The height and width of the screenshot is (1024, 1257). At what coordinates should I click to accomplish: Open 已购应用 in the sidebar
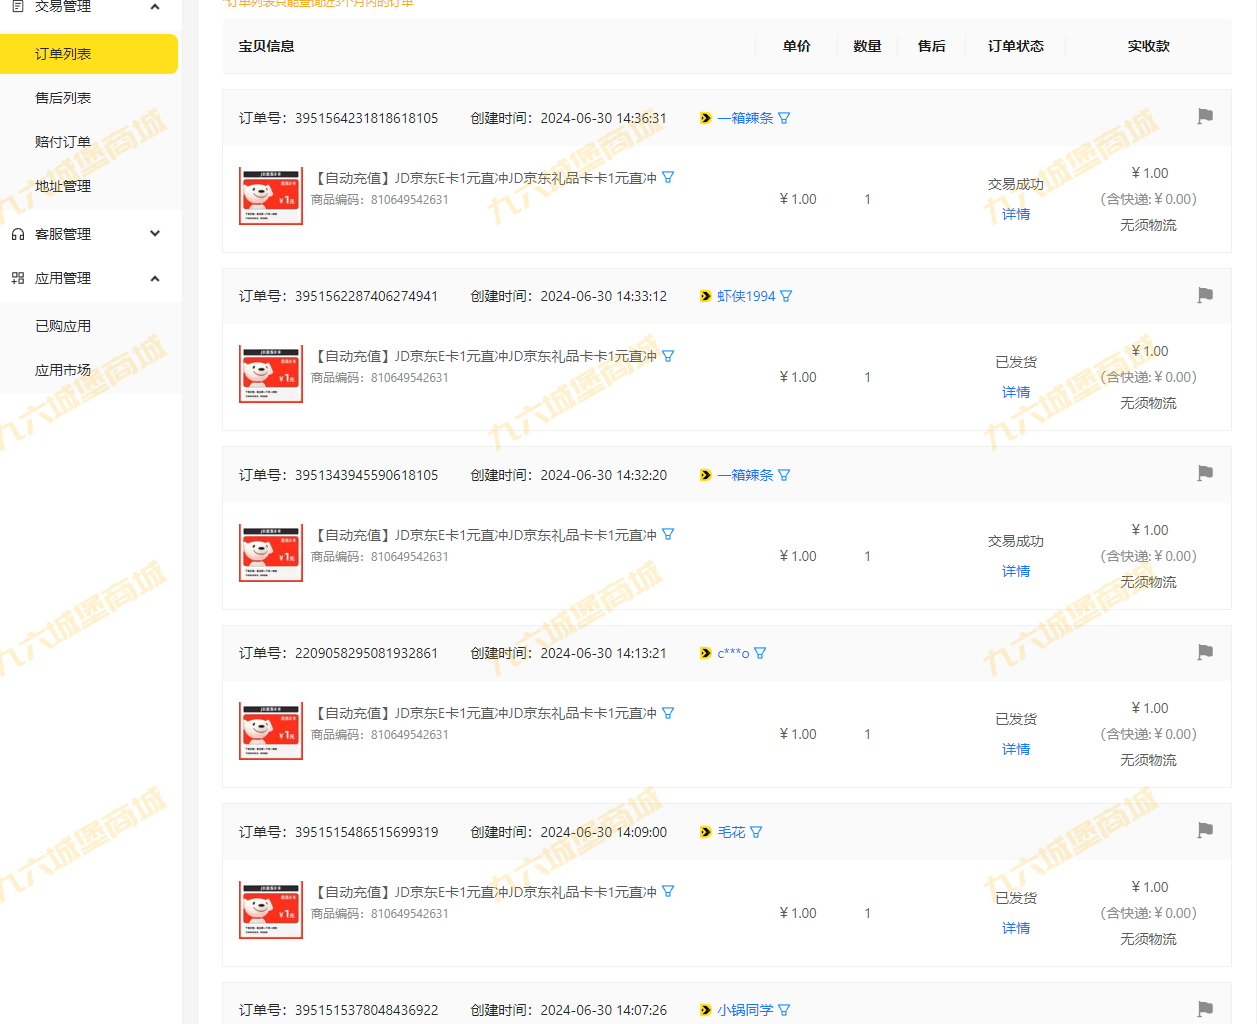[63, 326]
